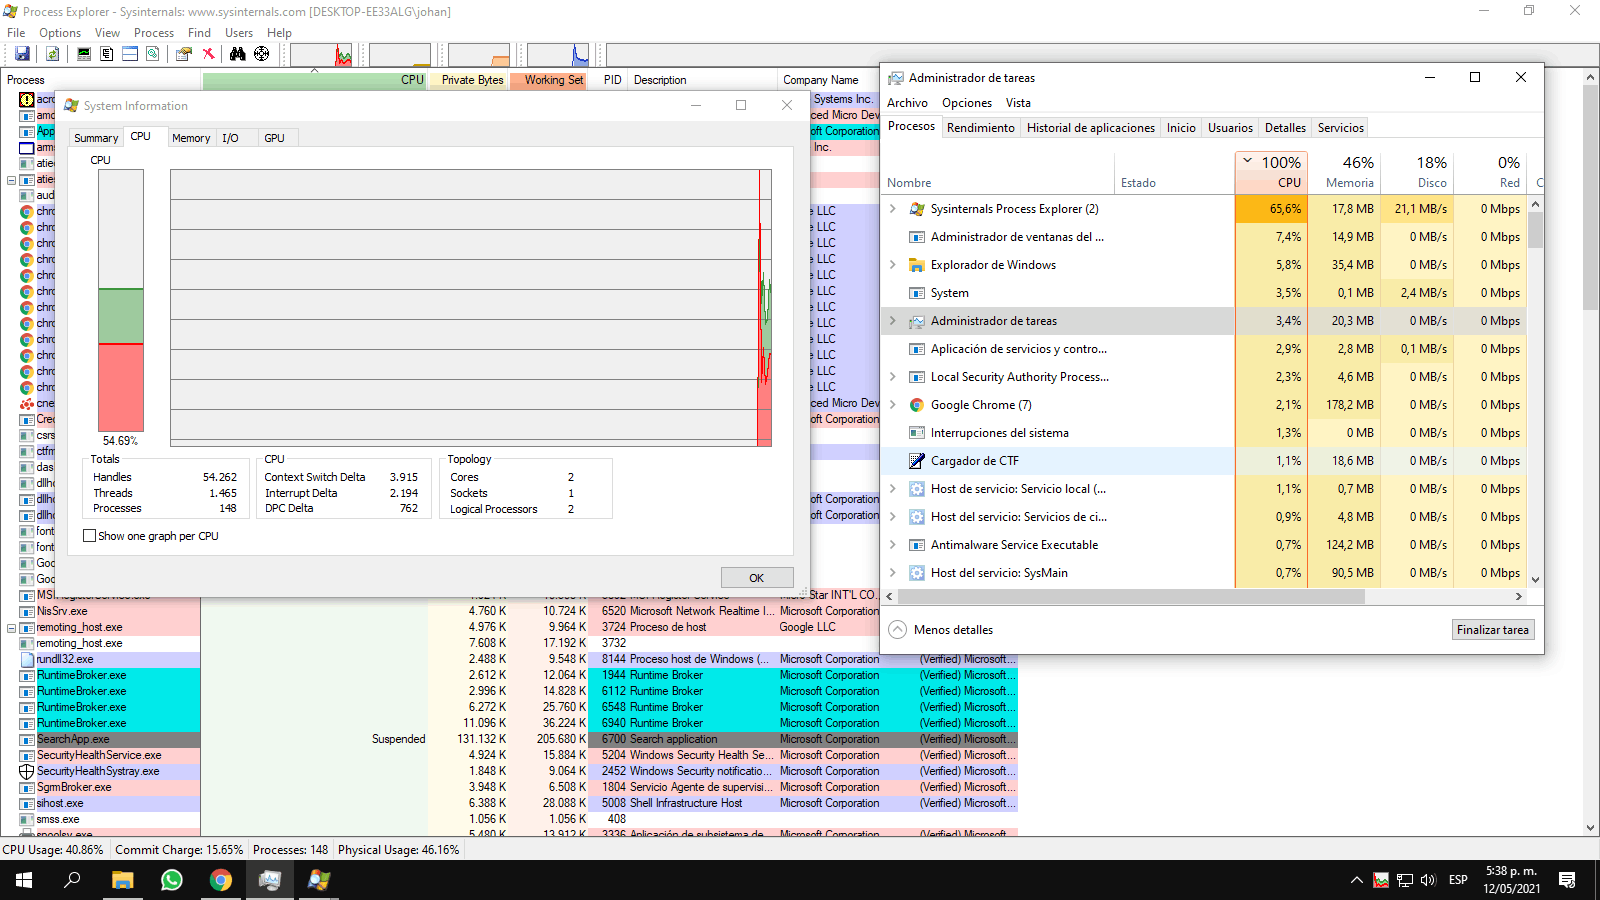Open Properties toolbar icon in Process Explorer
Image resolution: width=1600 pixels, height=900 pixels.
184,54
